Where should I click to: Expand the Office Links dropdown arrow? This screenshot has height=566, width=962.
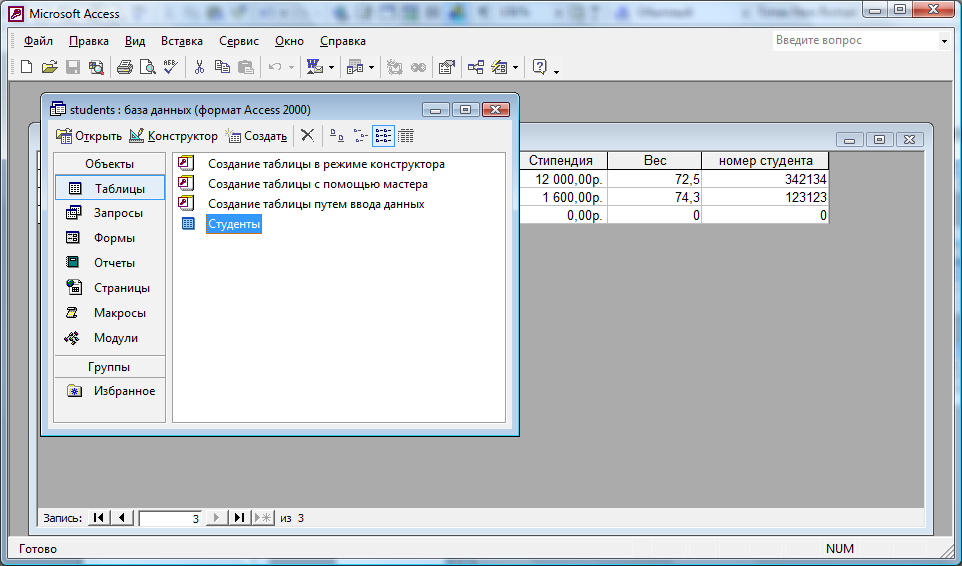pos(331,67)
